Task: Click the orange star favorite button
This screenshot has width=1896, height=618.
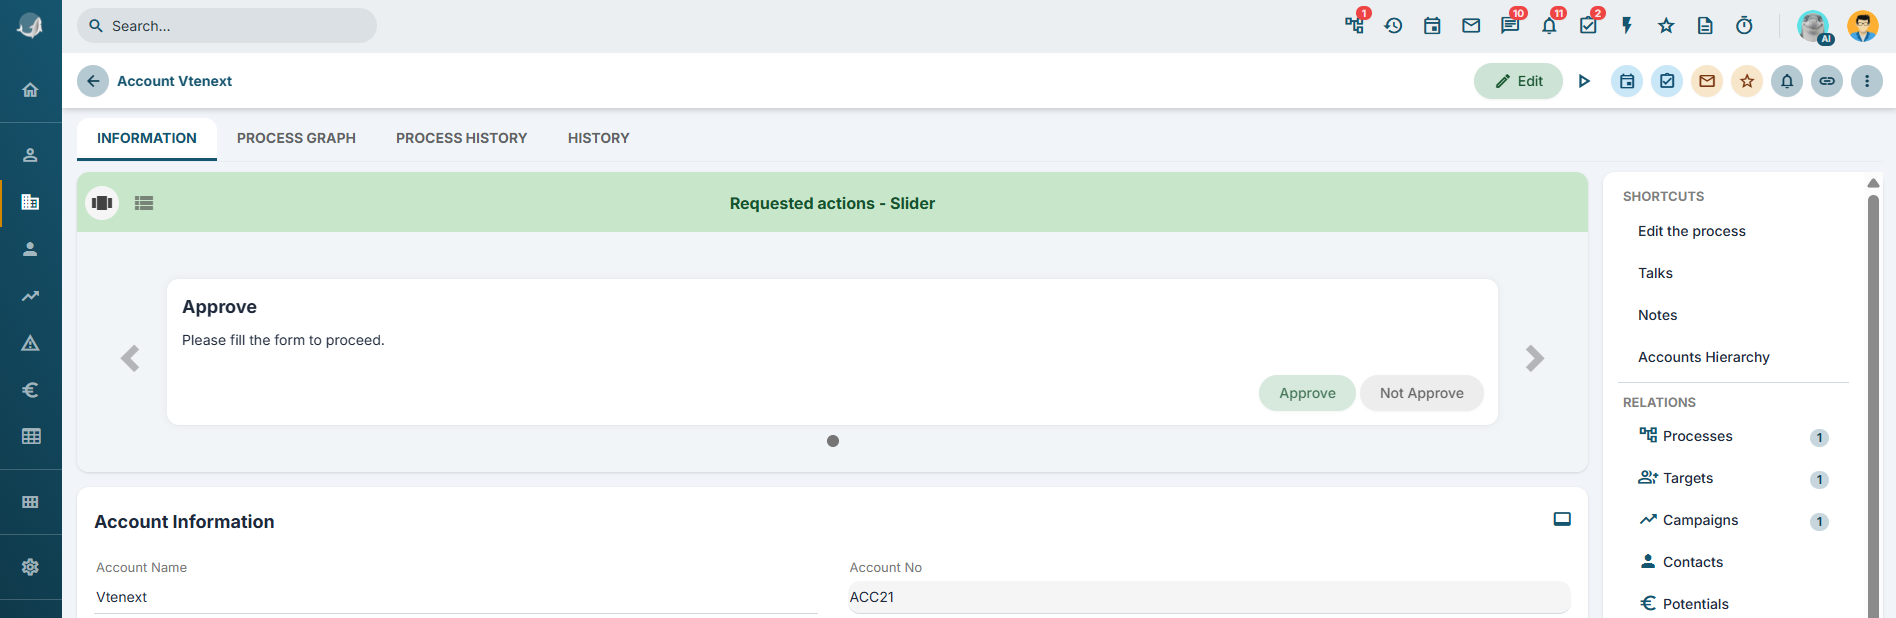Action: coord(1747,81)
